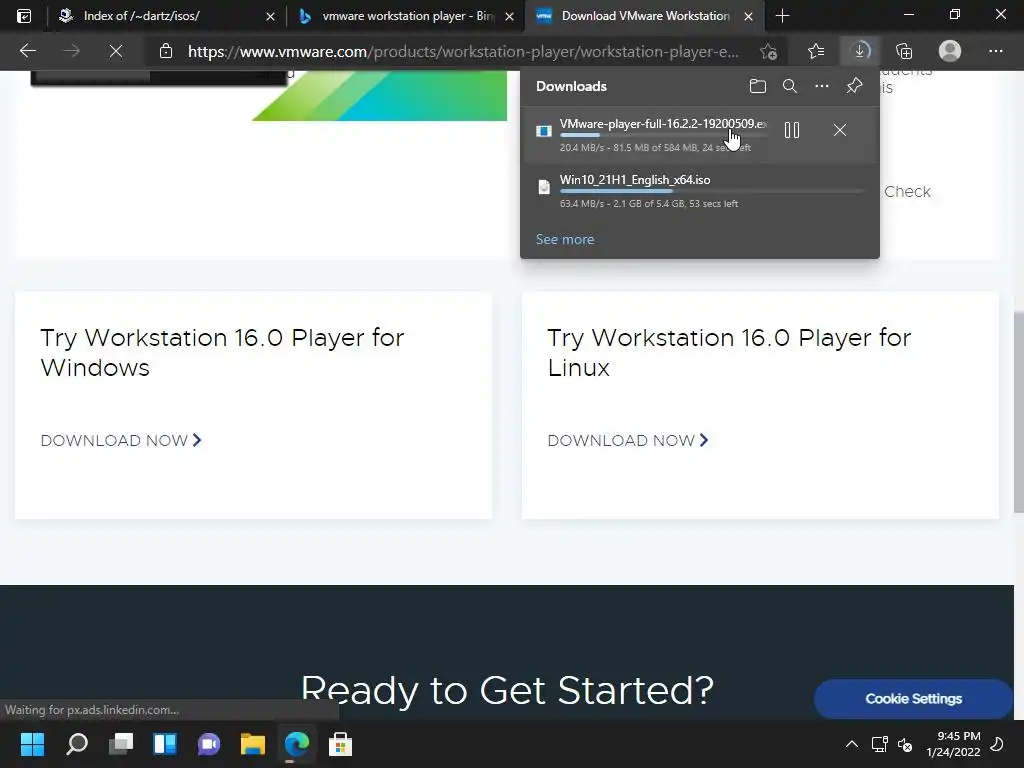This screenshot has width=1024, height=768.
Task: Click Win10_21H1_English_x64.iso download entry
Action: [x=700, y=191]
